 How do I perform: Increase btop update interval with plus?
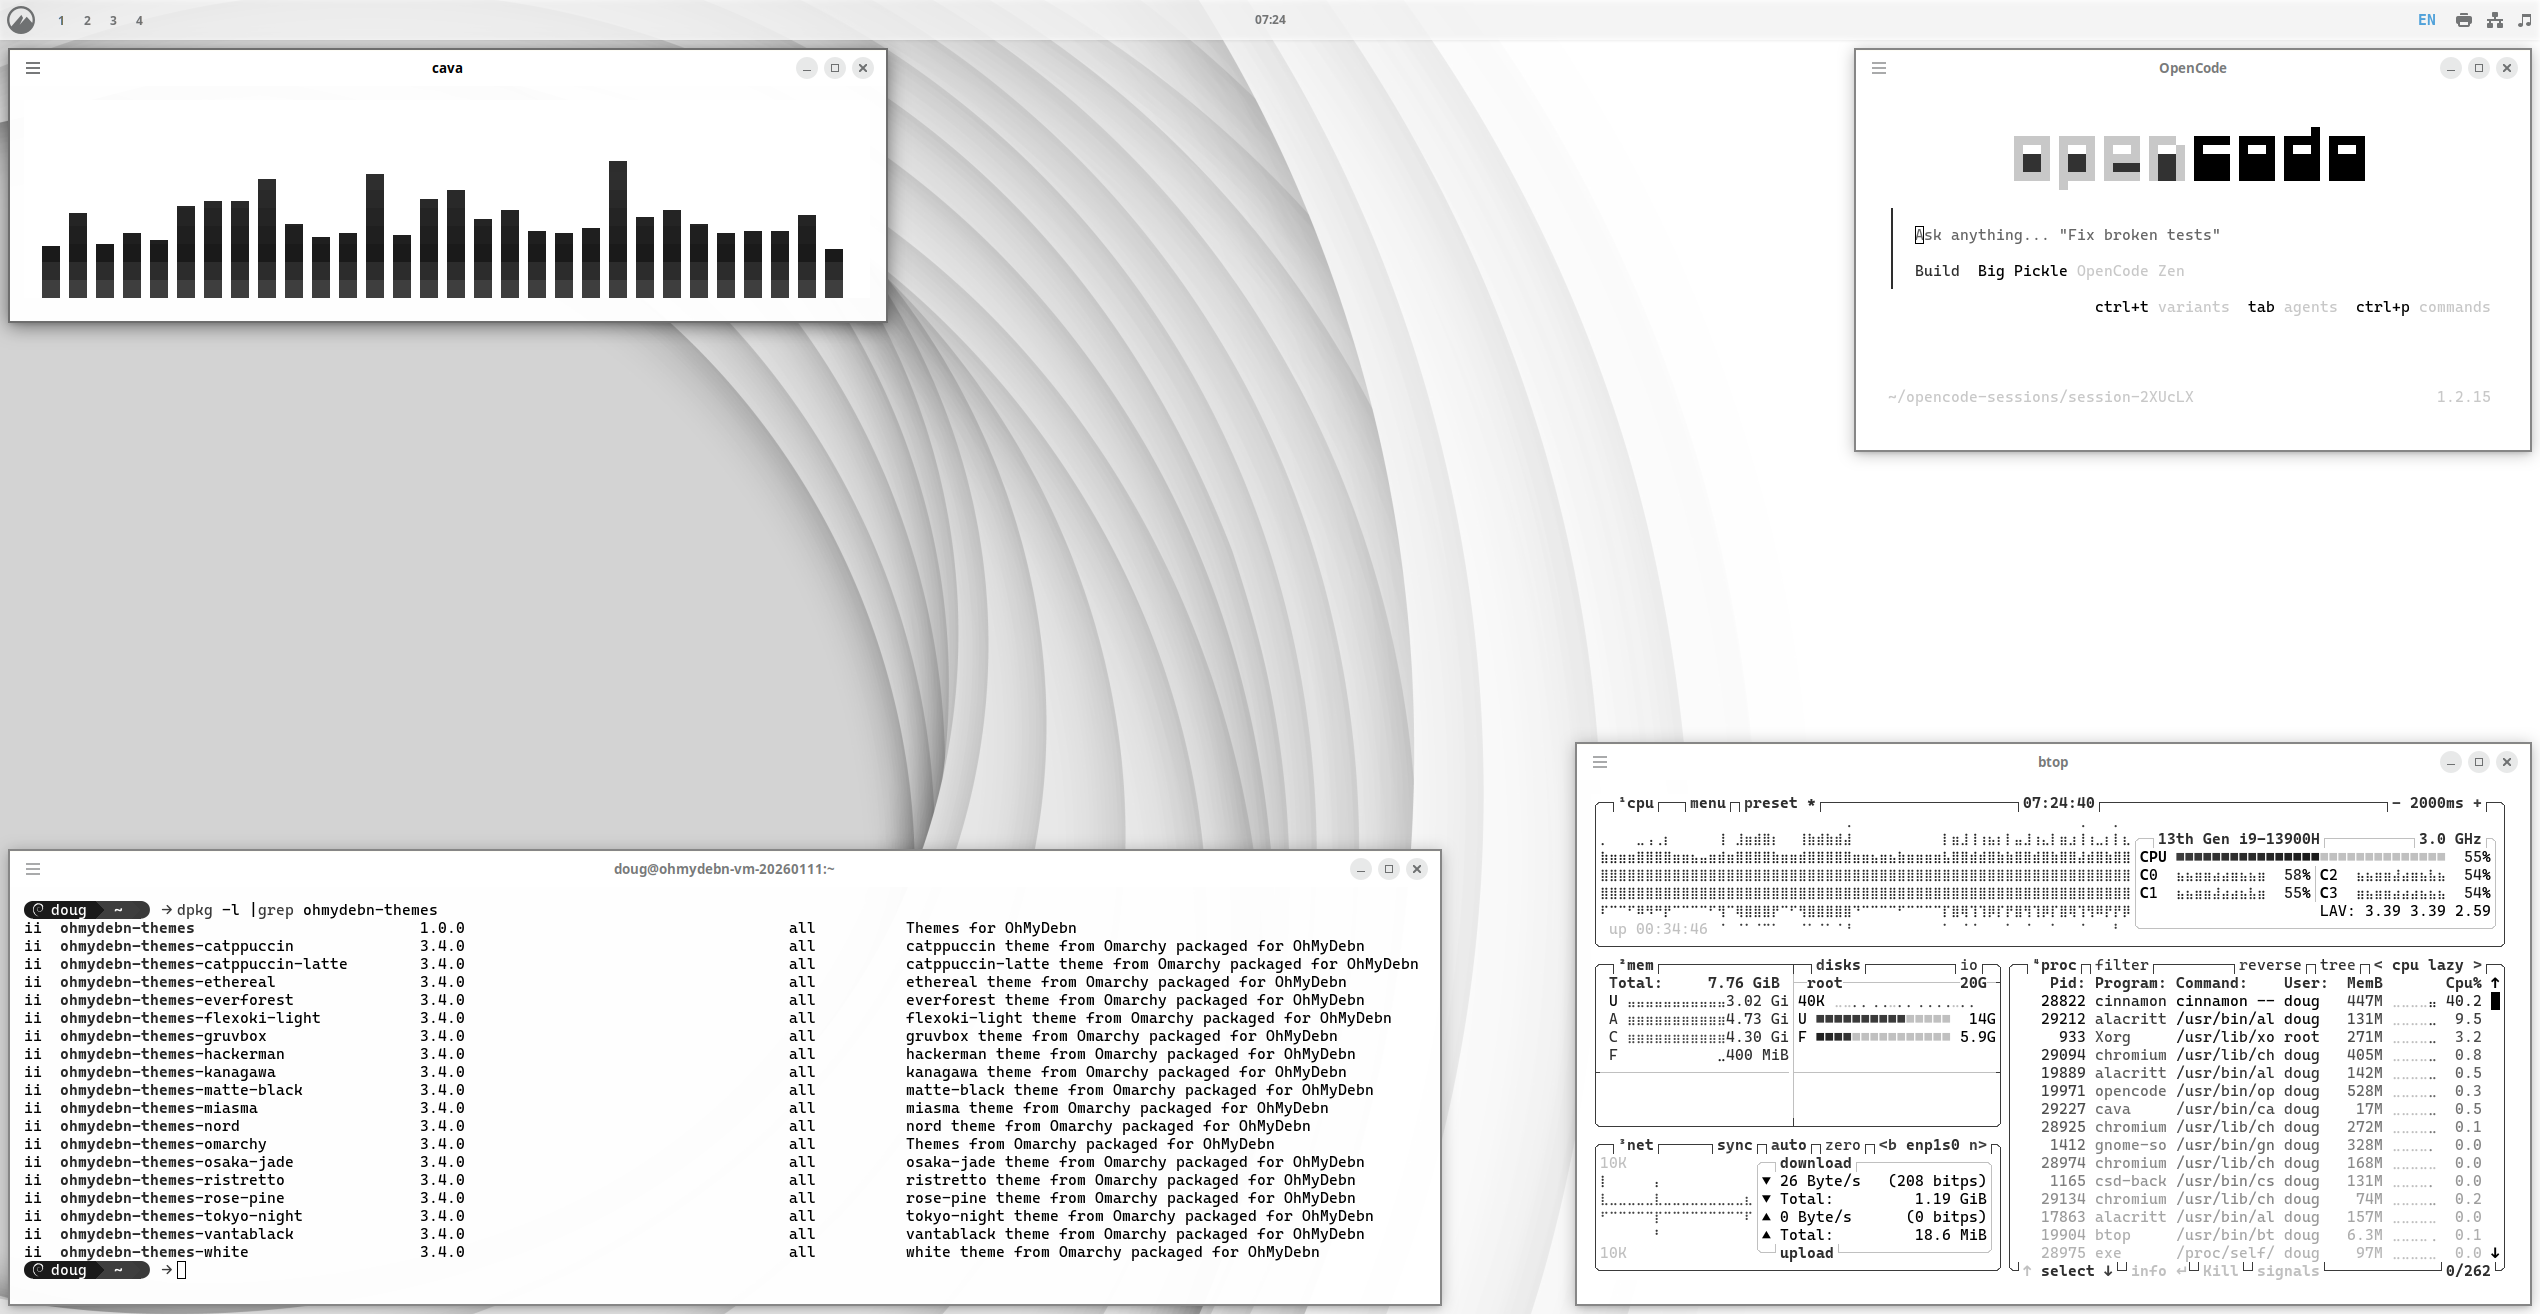pyautogui.click(x=2477, y=803)
